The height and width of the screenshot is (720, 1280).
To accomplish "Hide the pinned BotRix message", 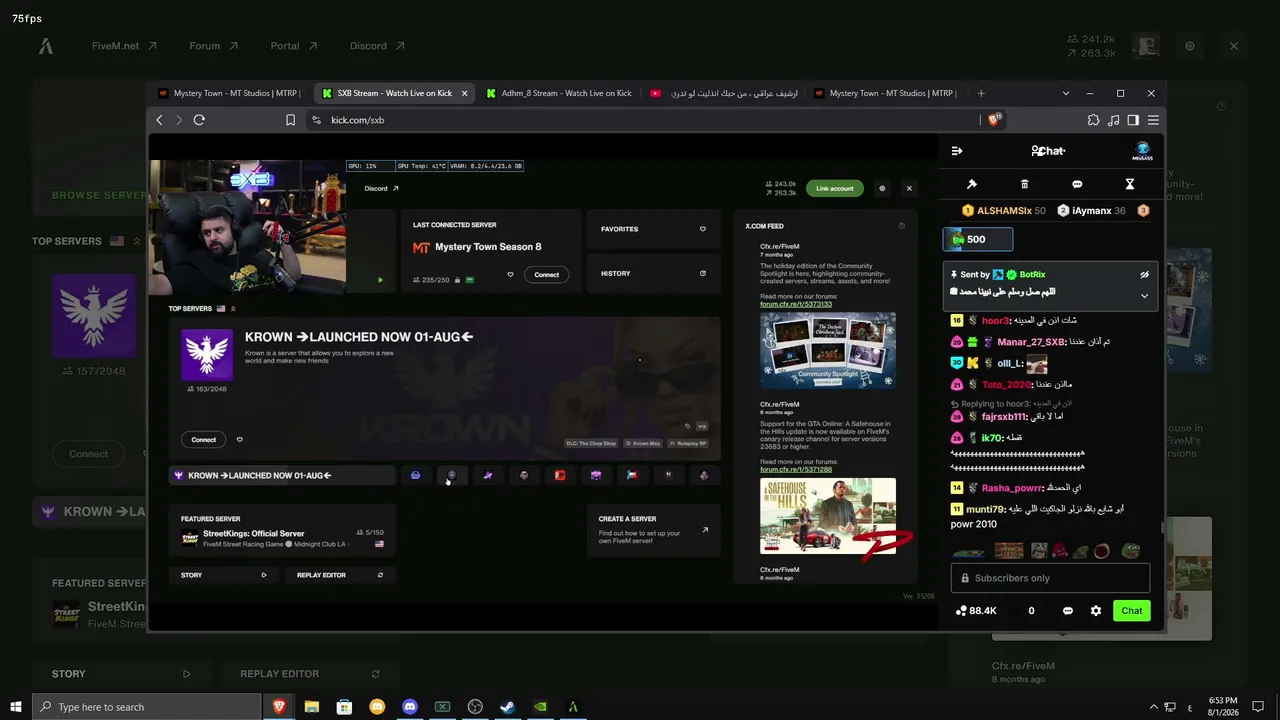I will coord(1144,274).
